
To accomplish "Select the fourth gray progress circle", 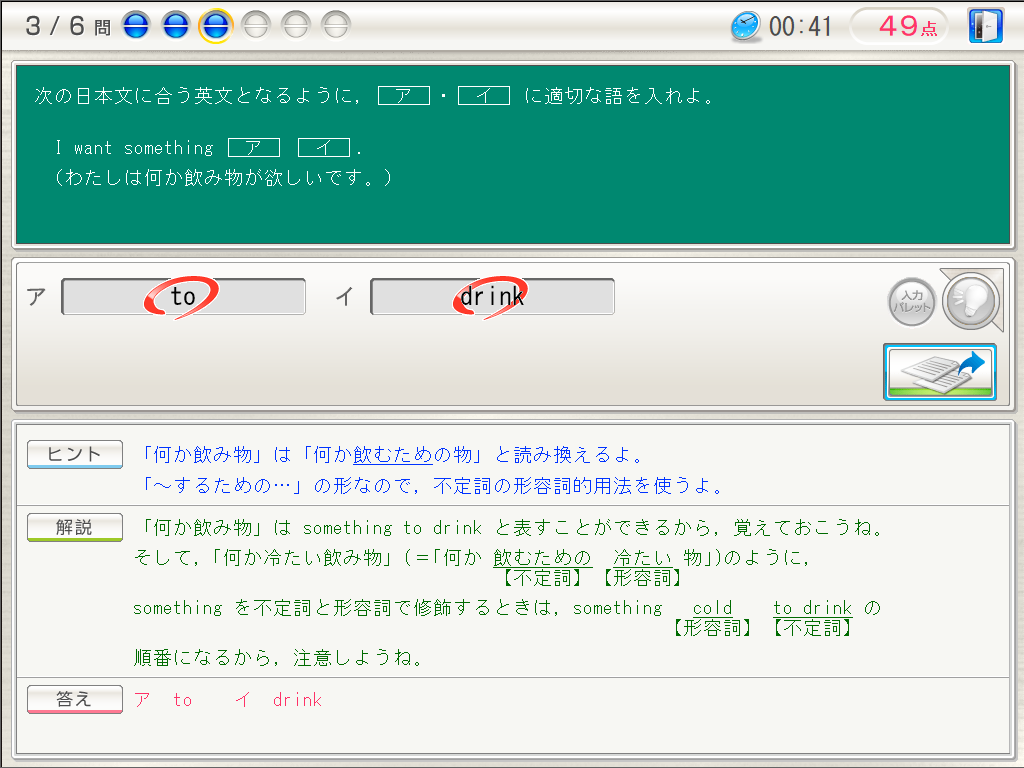I will click(x=256, y=26).
